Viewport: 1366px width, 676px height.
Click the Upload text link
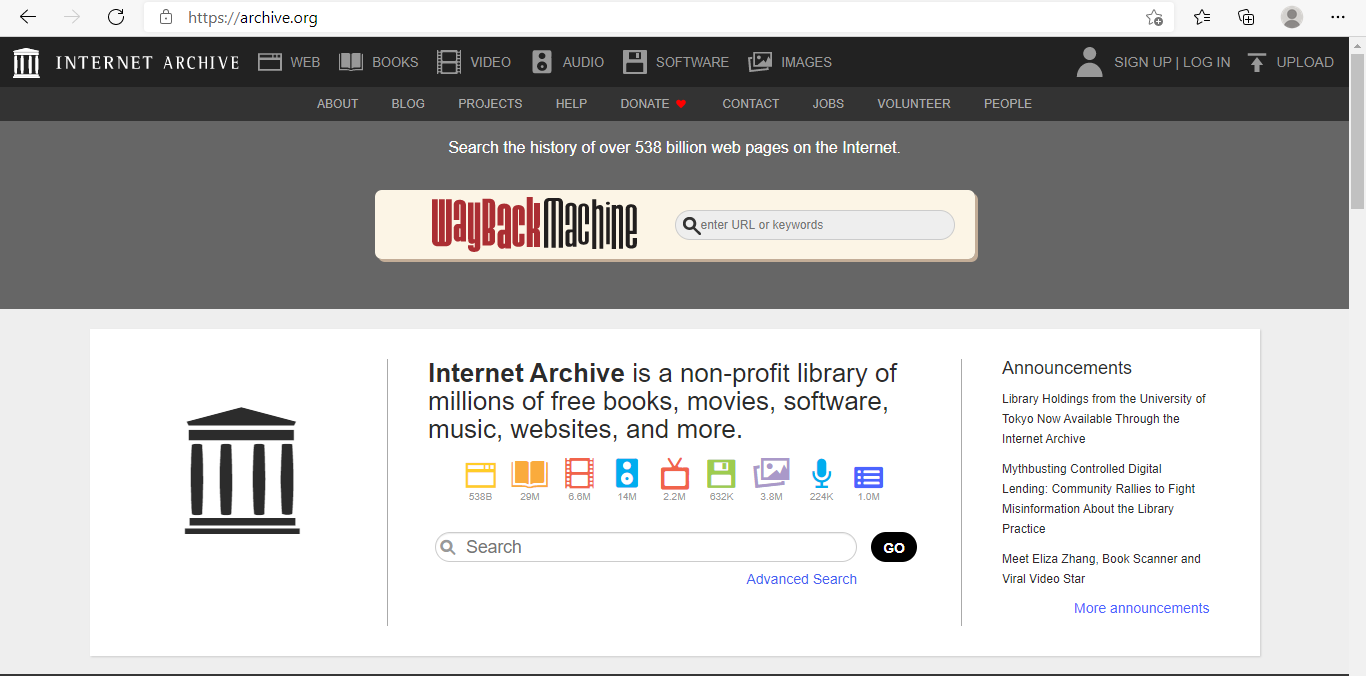pos(1305,62)
